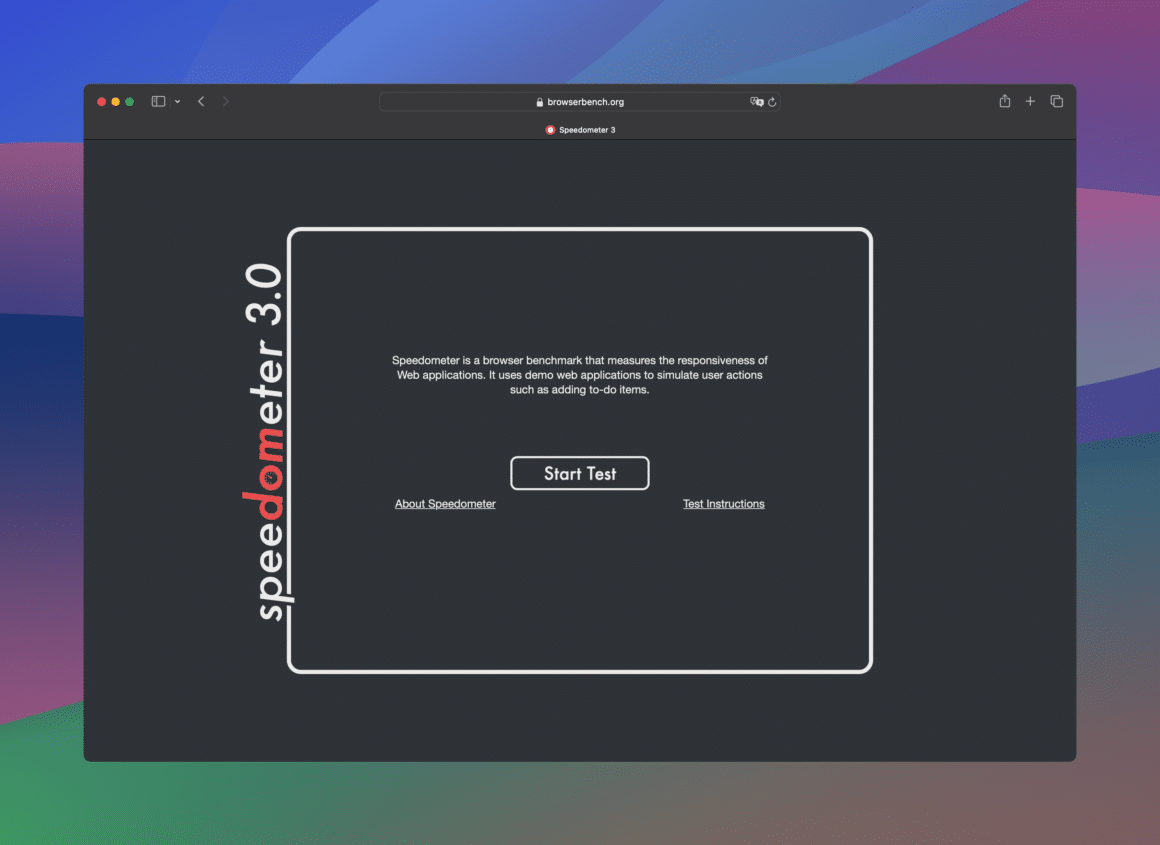Open a new tab with plus icon

(x=1030, y=102)
